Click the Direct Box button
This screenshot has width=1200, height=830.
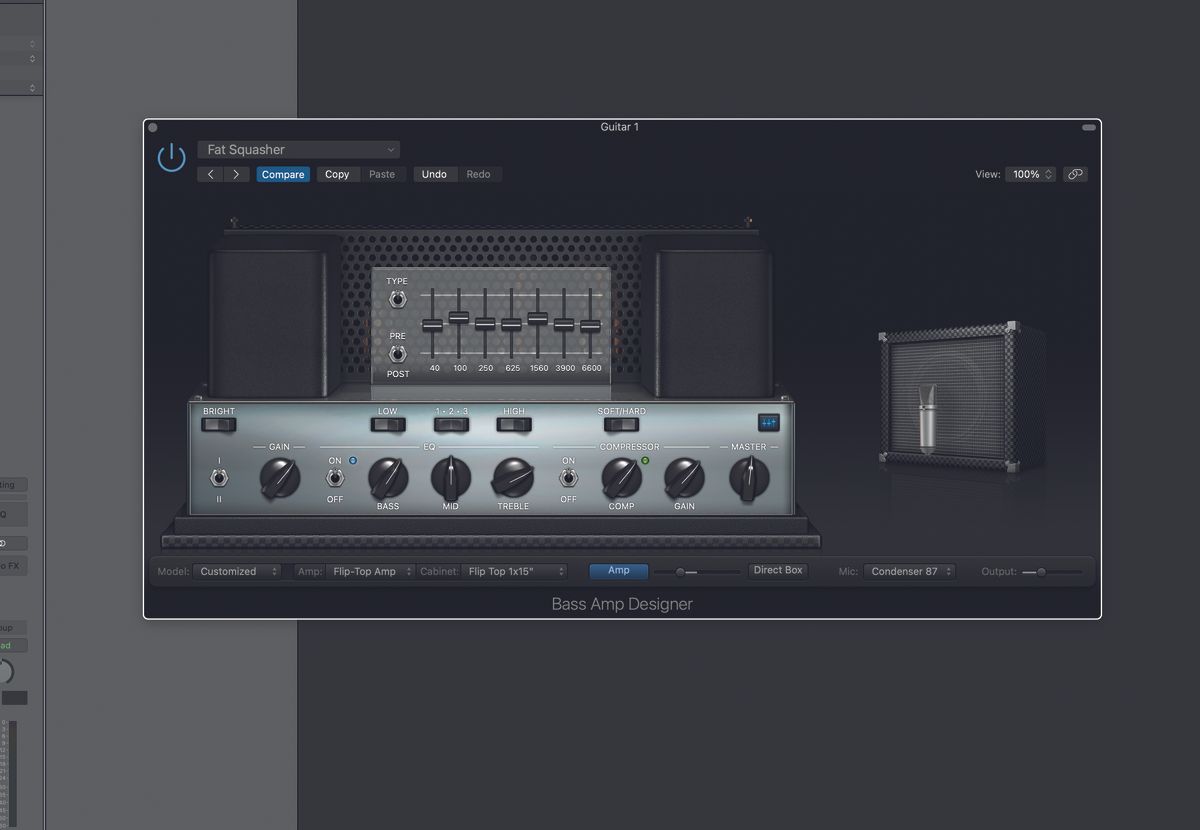(778, 569)
